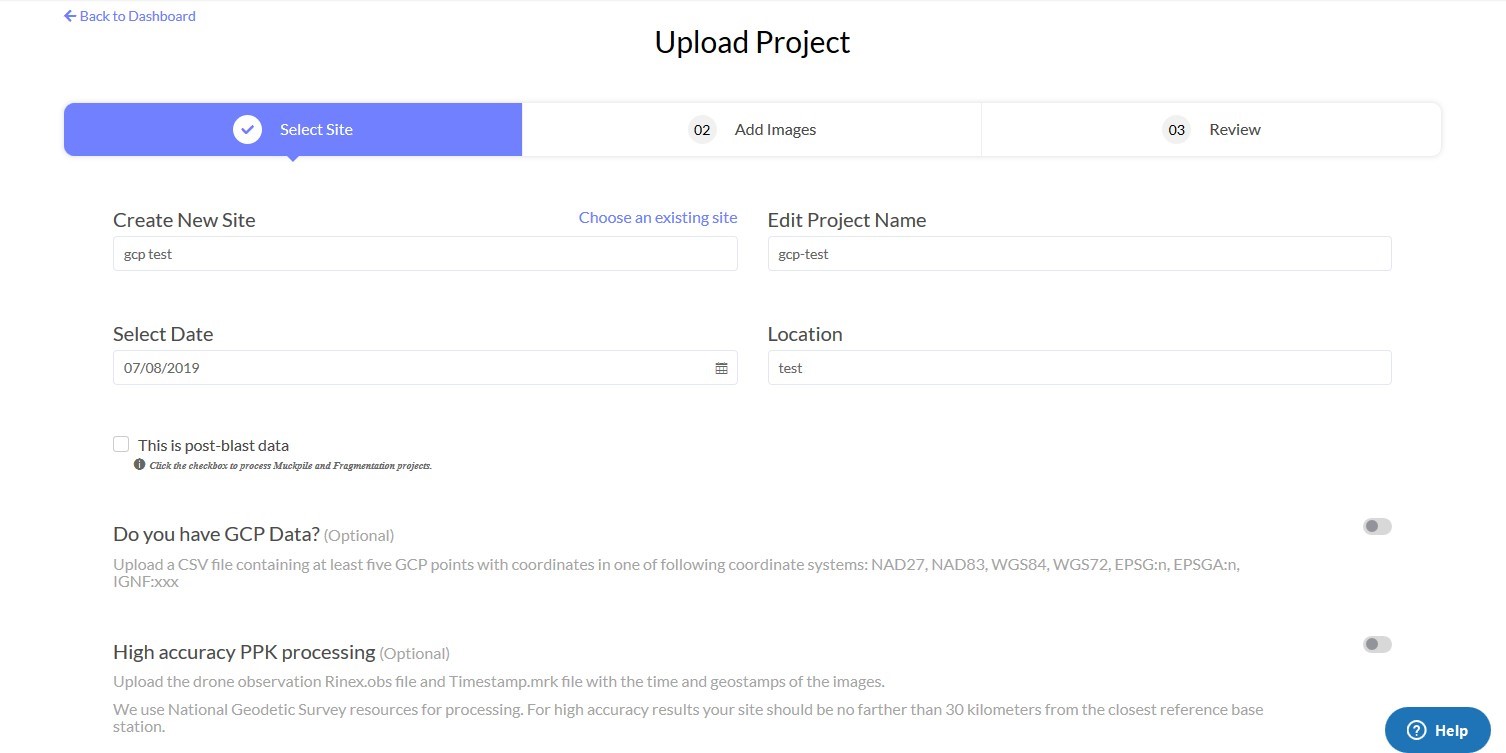Switch to the Add Images step tab
Viewport: 1506px width, 753px height.
point(752,130)
